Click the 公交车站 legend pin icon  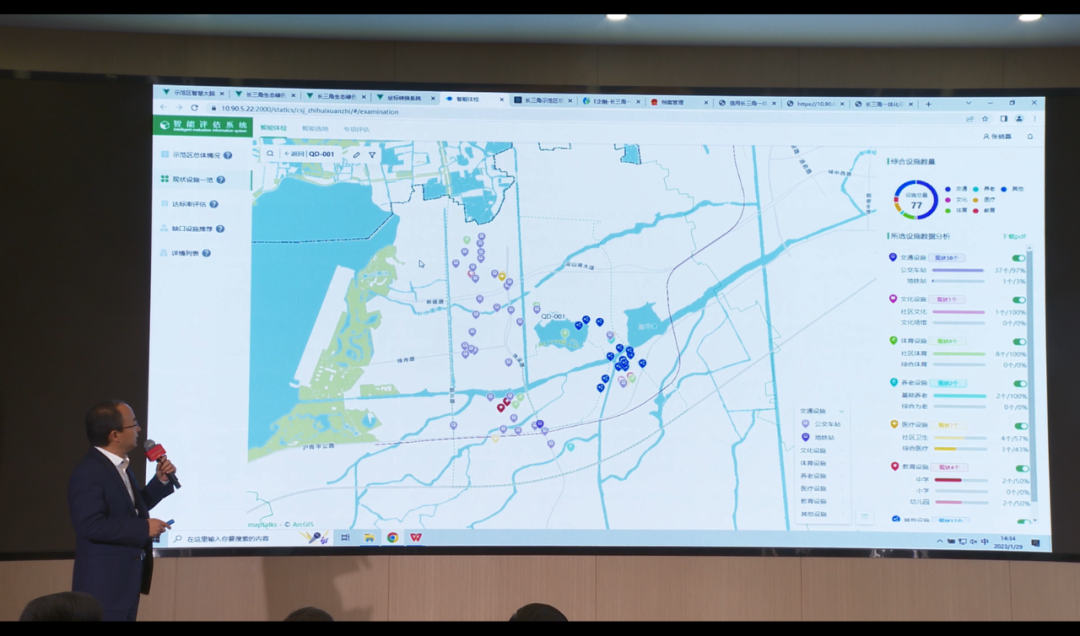coord(805,424)
